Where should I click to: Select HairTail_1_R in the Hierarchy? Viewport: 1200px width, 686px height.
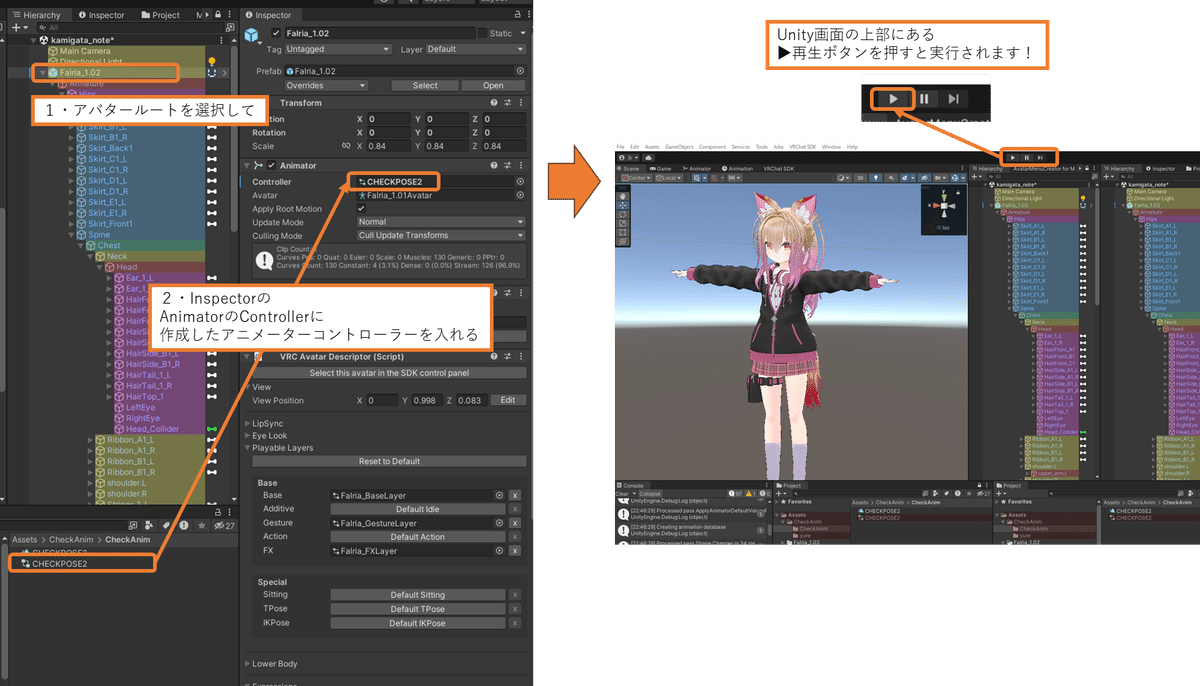tap(149, 385)
